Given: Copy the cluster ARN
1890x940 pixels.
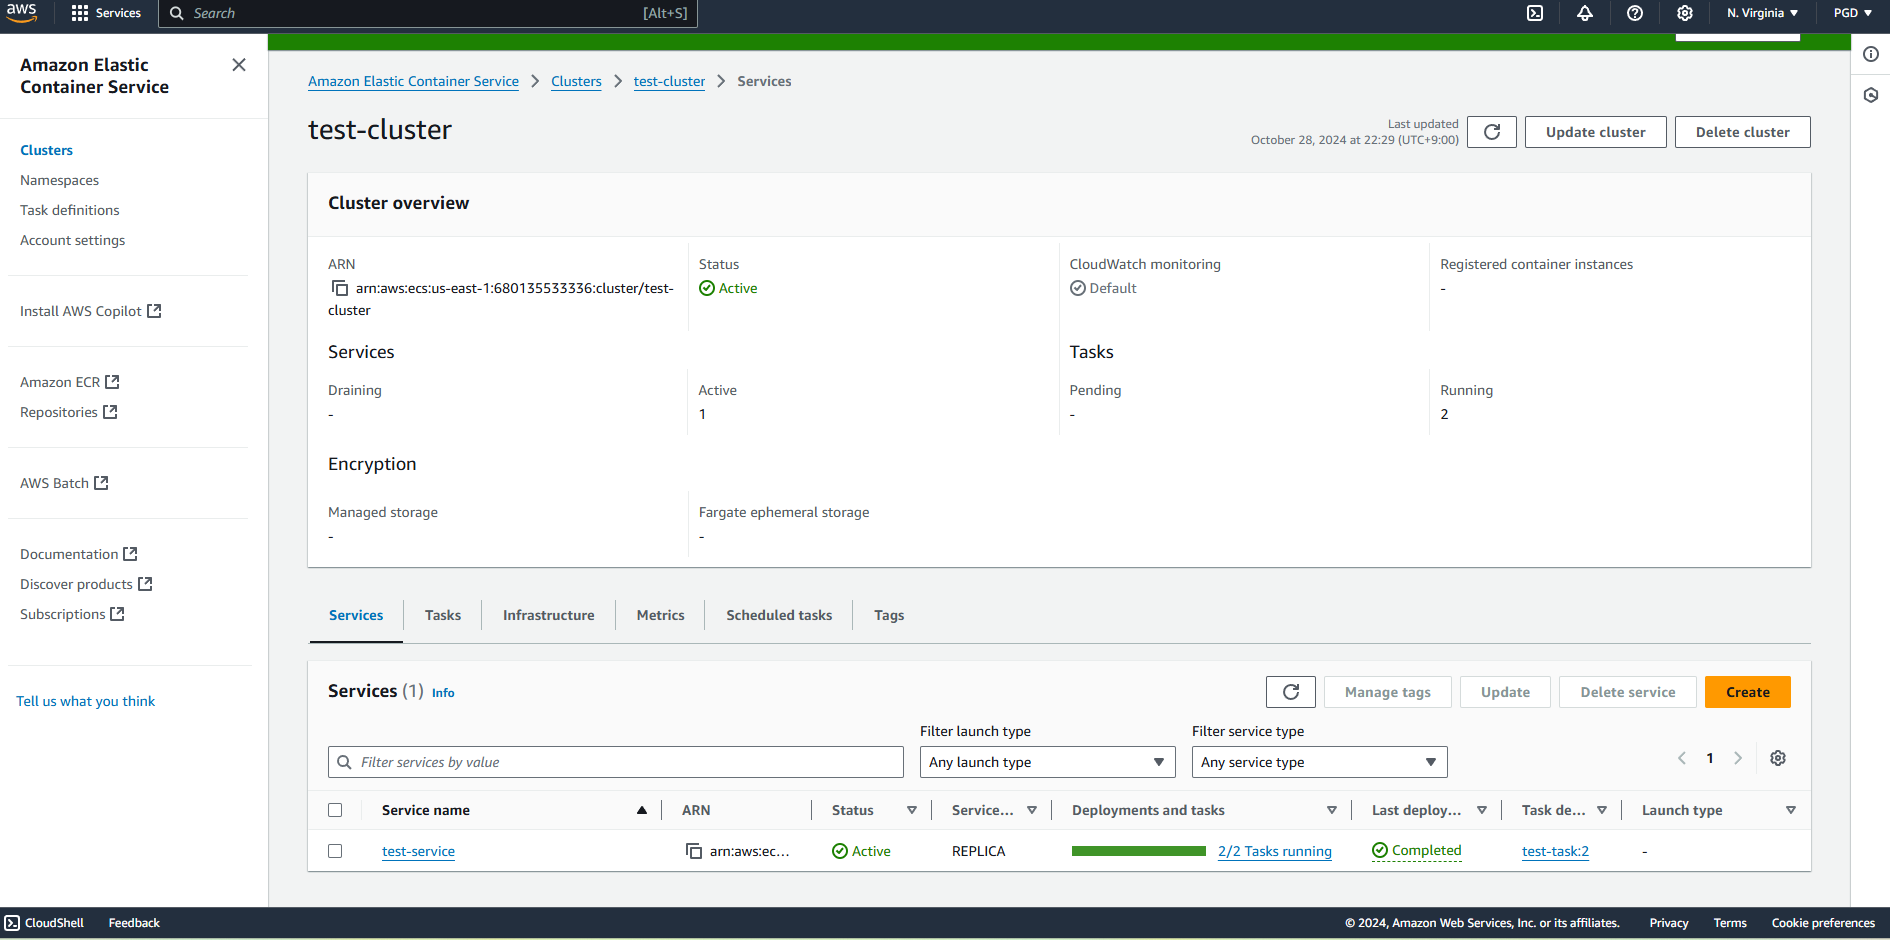Looking at the screenshot, I should coord(340,288).
